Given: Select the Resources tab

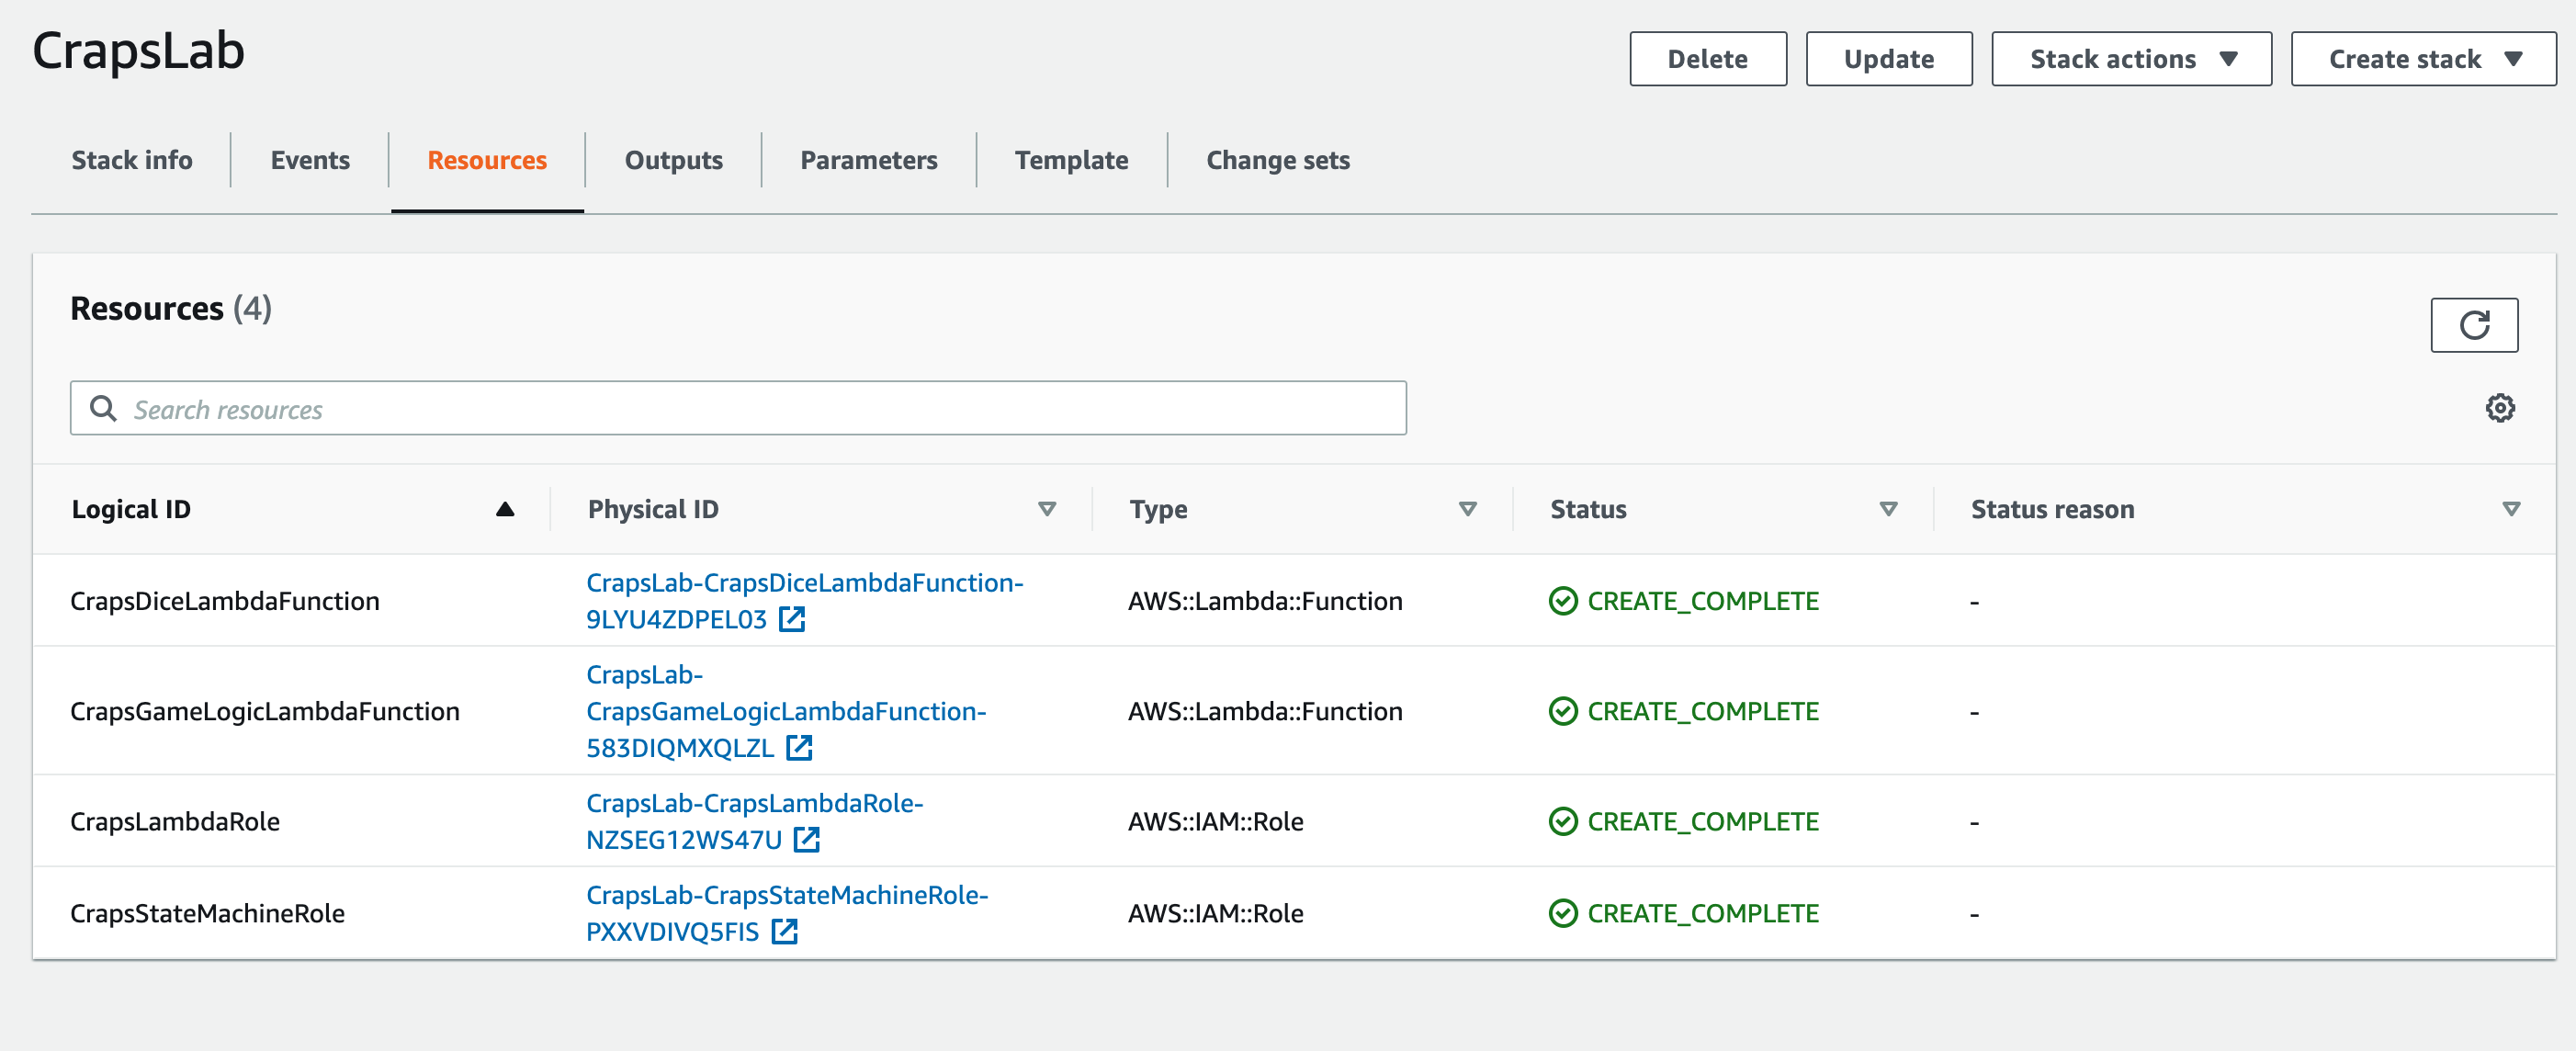Looking at the screenshot, I should tap(487, 160).
